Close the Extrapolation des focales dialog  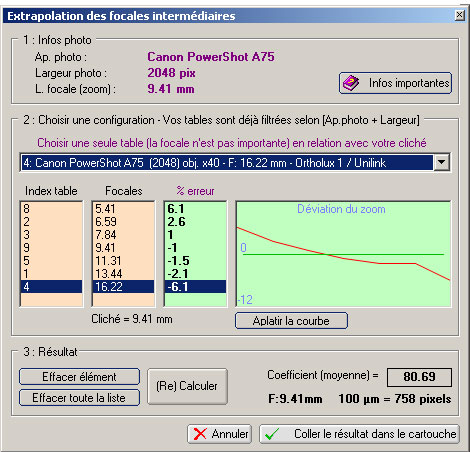point(459,15)
